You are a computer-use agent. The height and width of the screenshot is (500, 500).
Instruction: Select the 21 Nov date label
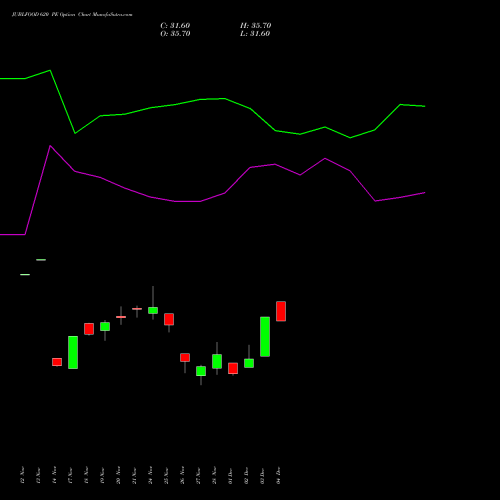point(134,475)
